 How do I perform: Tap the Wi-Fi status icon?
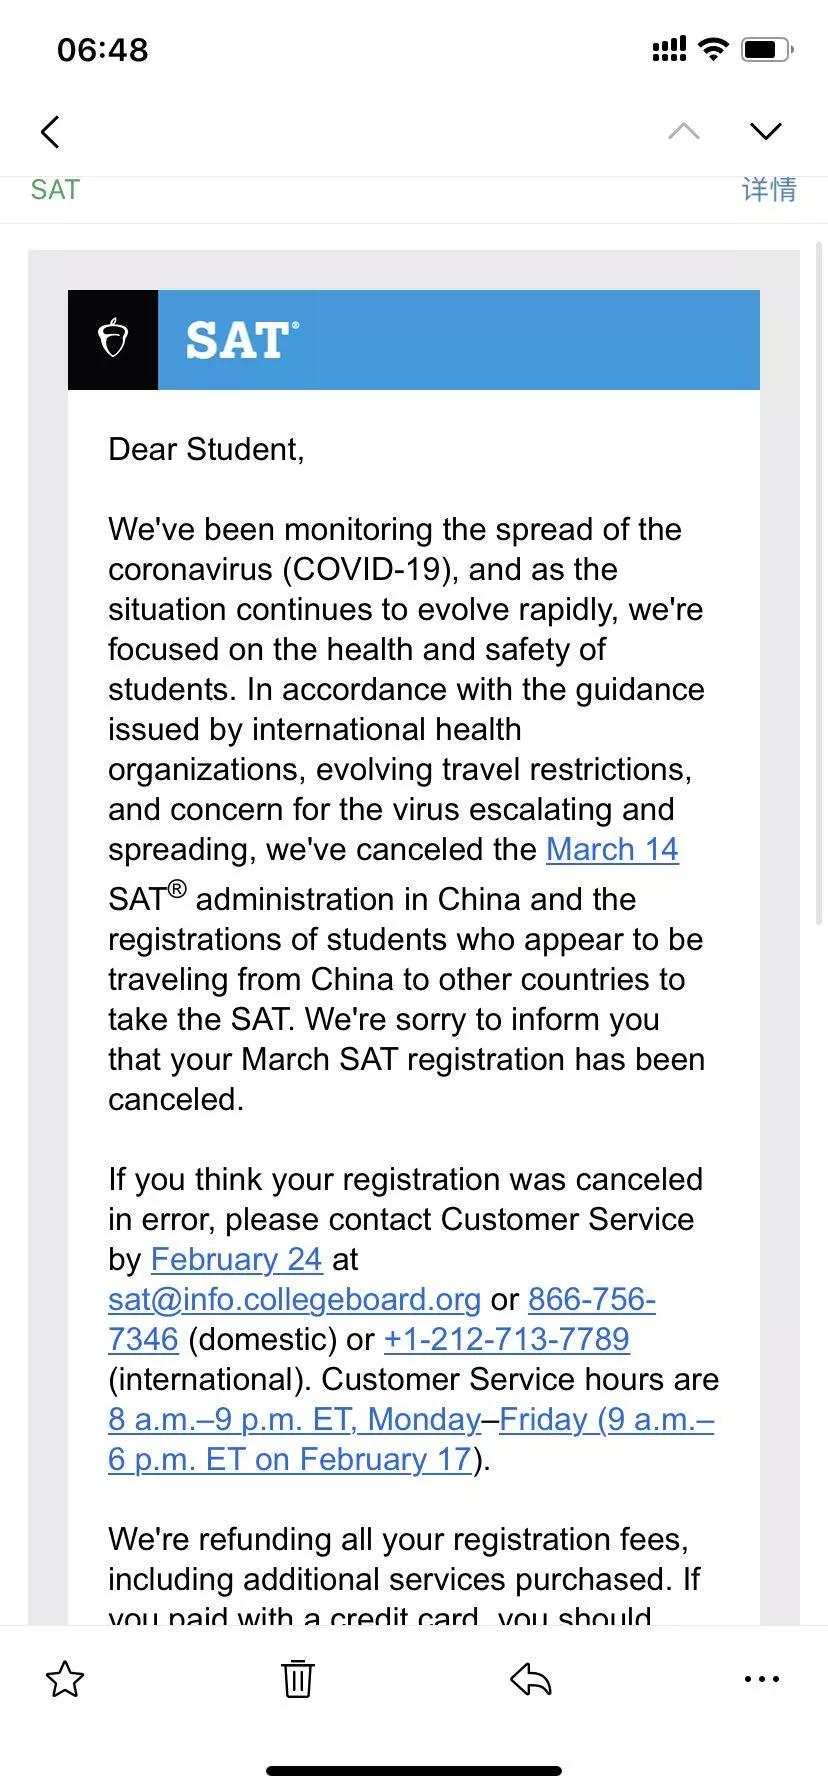pyautogui.click(x=713, y=49)
